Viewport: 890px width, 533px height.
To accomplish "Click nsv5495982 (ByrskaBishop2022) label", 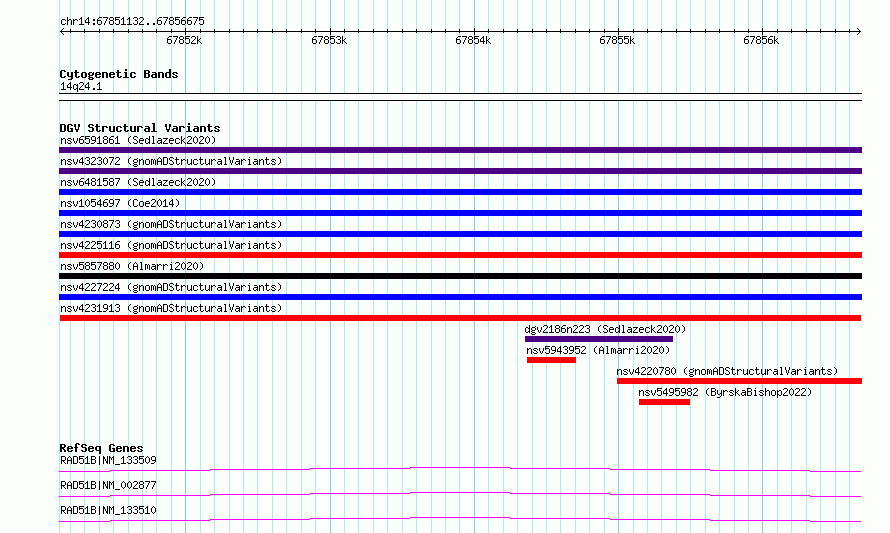I will tap(725, 392).
